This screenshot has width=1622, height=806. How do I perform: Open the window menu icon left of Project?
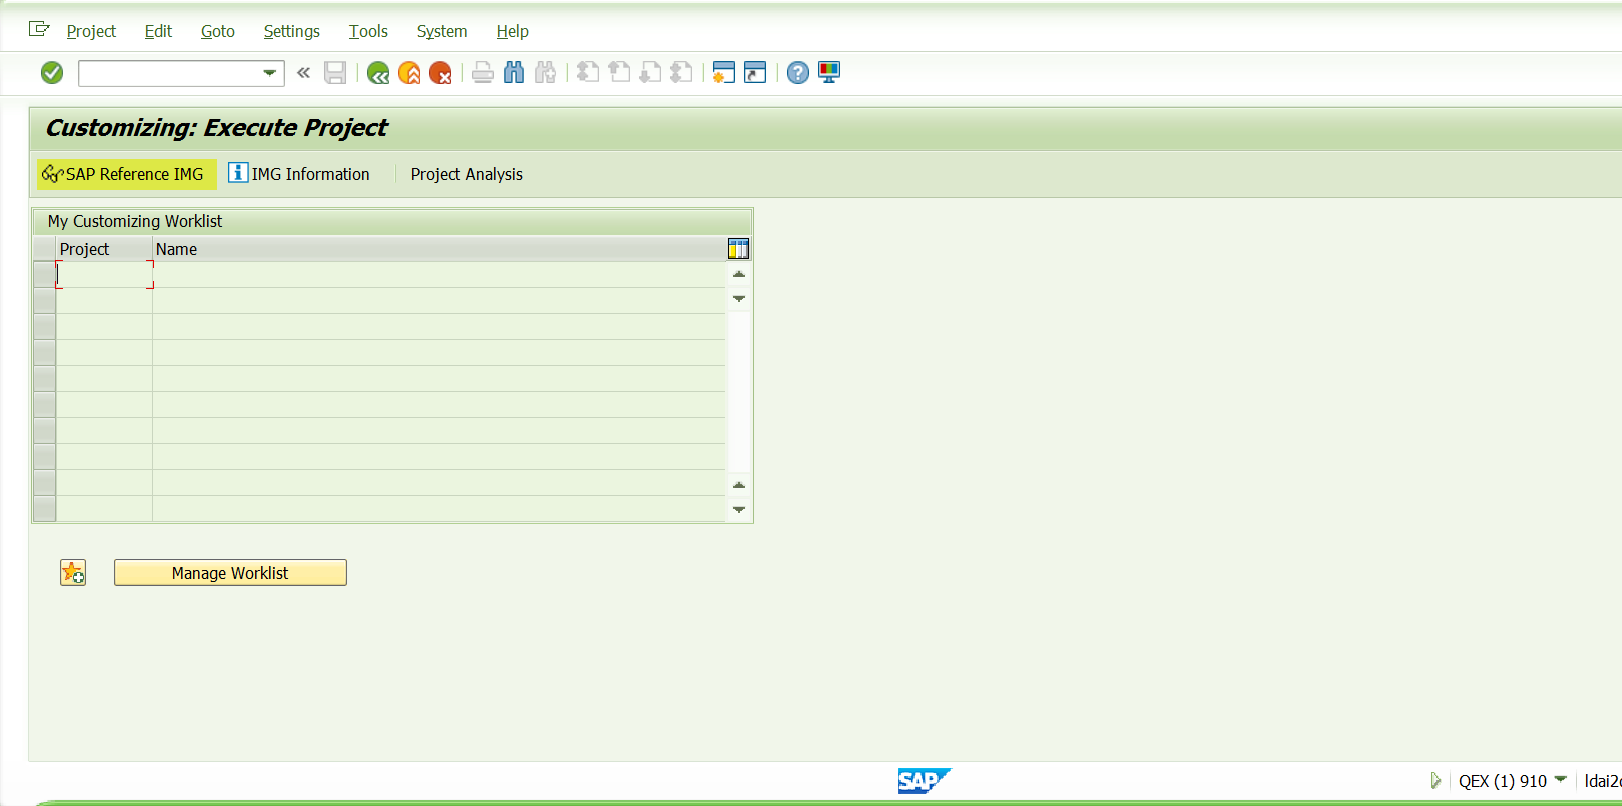point(39,29)
